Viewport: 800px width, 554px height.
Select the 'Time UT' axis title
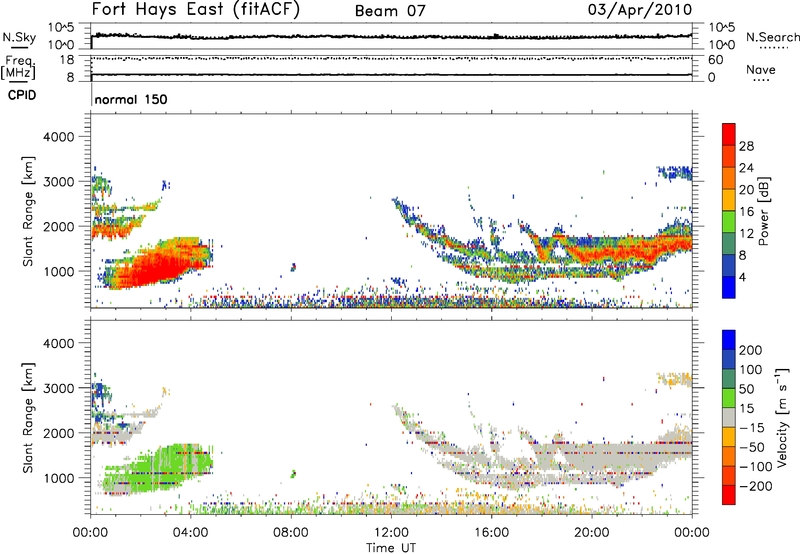point(391,548)
